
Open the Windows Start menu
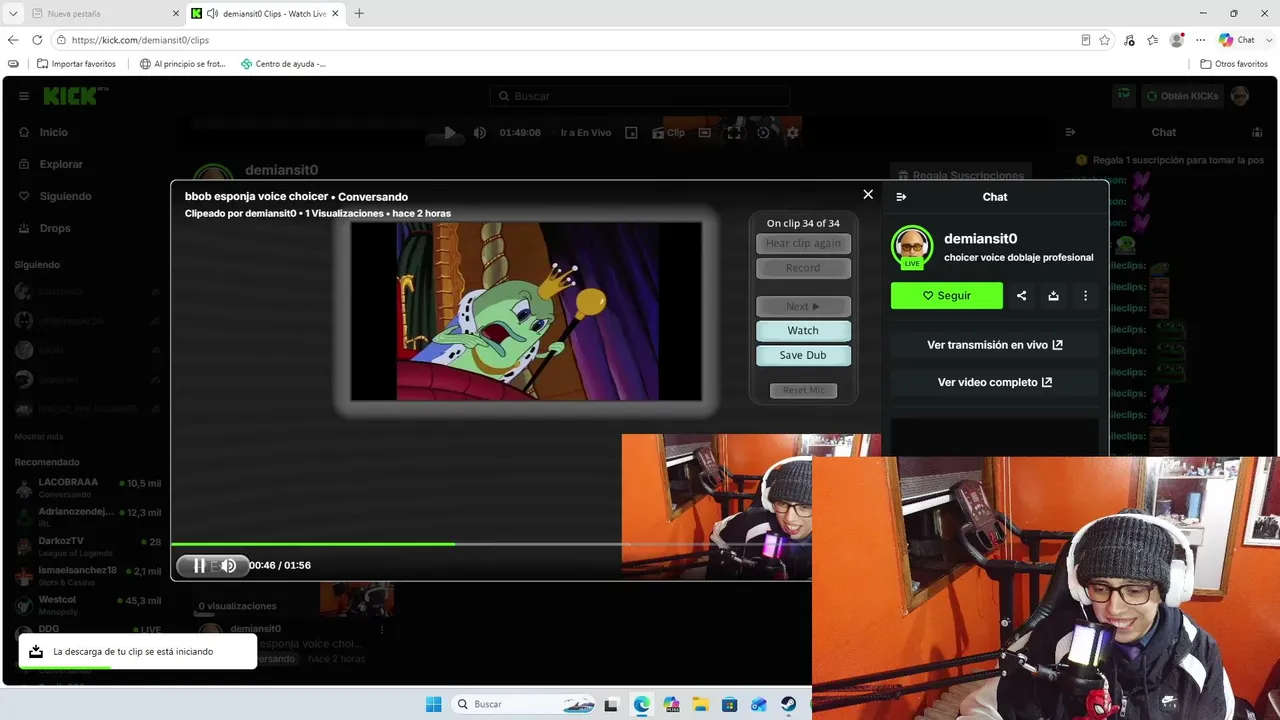tap(434, 704)
